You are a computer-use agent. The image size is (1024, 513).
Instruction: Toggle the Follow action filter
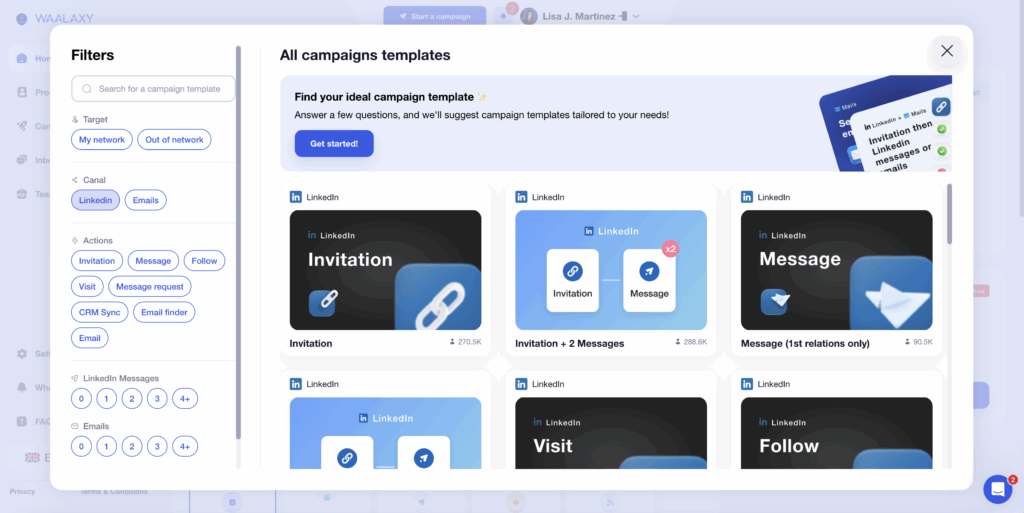(x=204, y=260)
